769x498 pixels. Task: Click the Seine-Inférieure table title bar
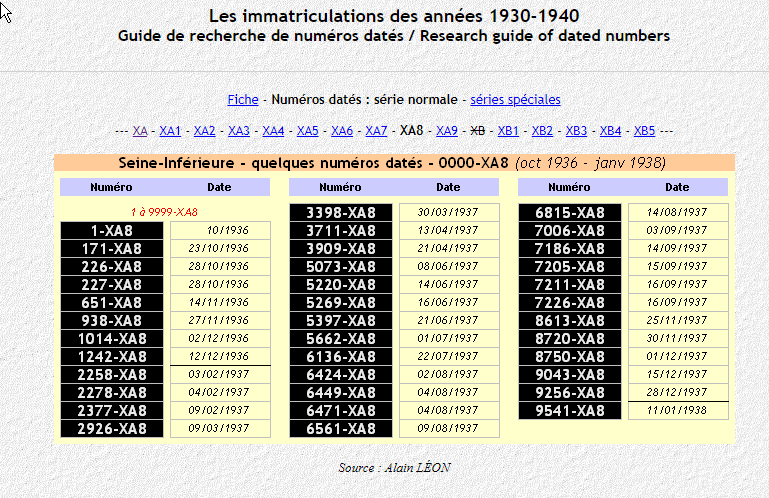394,163
